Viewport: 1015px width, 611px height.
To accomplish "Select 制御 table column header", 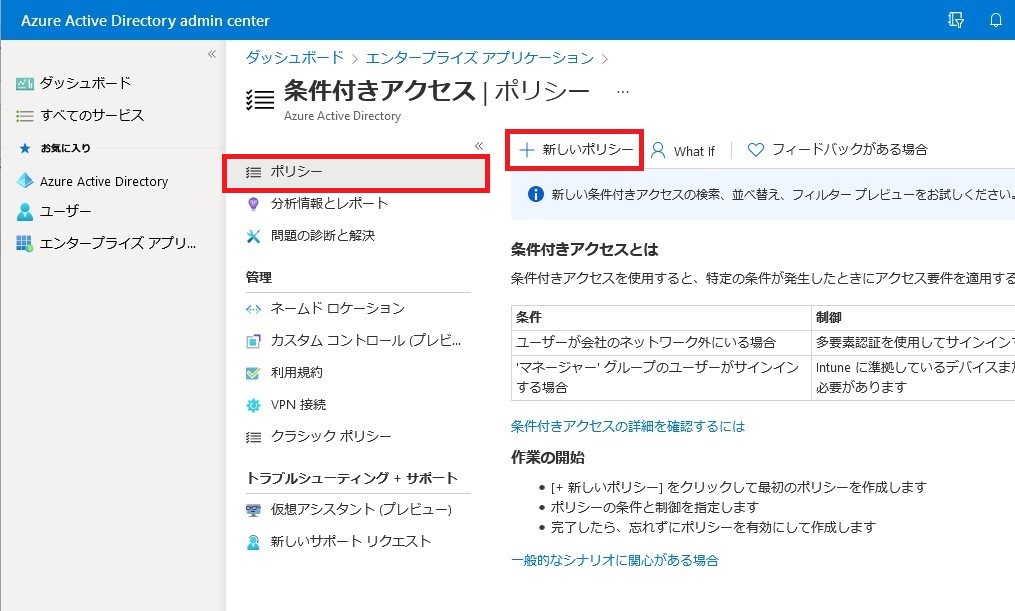I will point(913,317).
